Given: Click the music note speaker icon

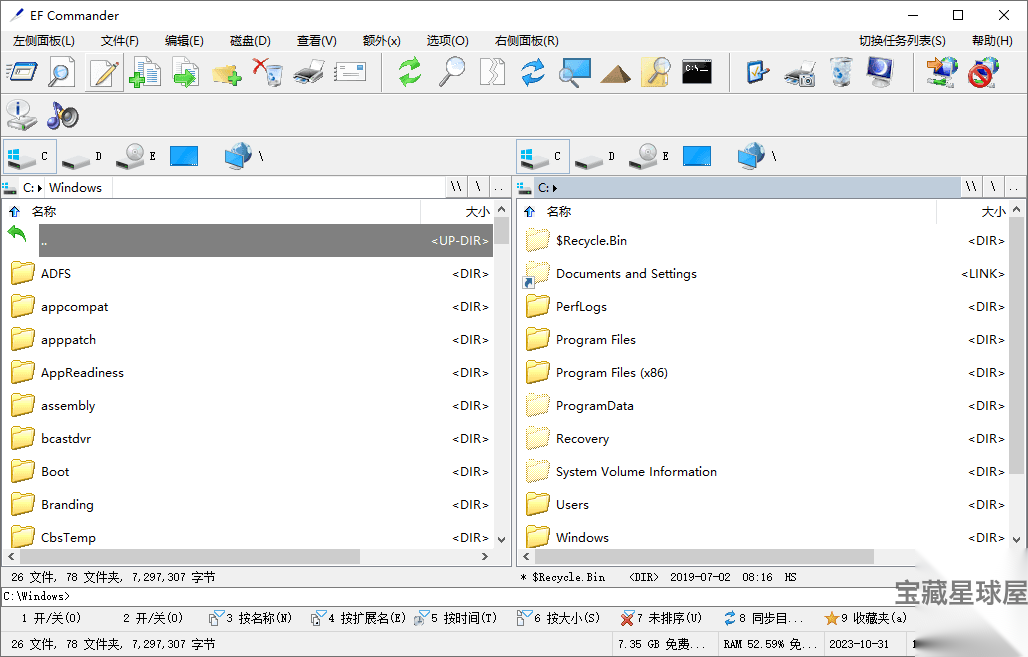Looking at the screenshot, I should pos(63,115).
